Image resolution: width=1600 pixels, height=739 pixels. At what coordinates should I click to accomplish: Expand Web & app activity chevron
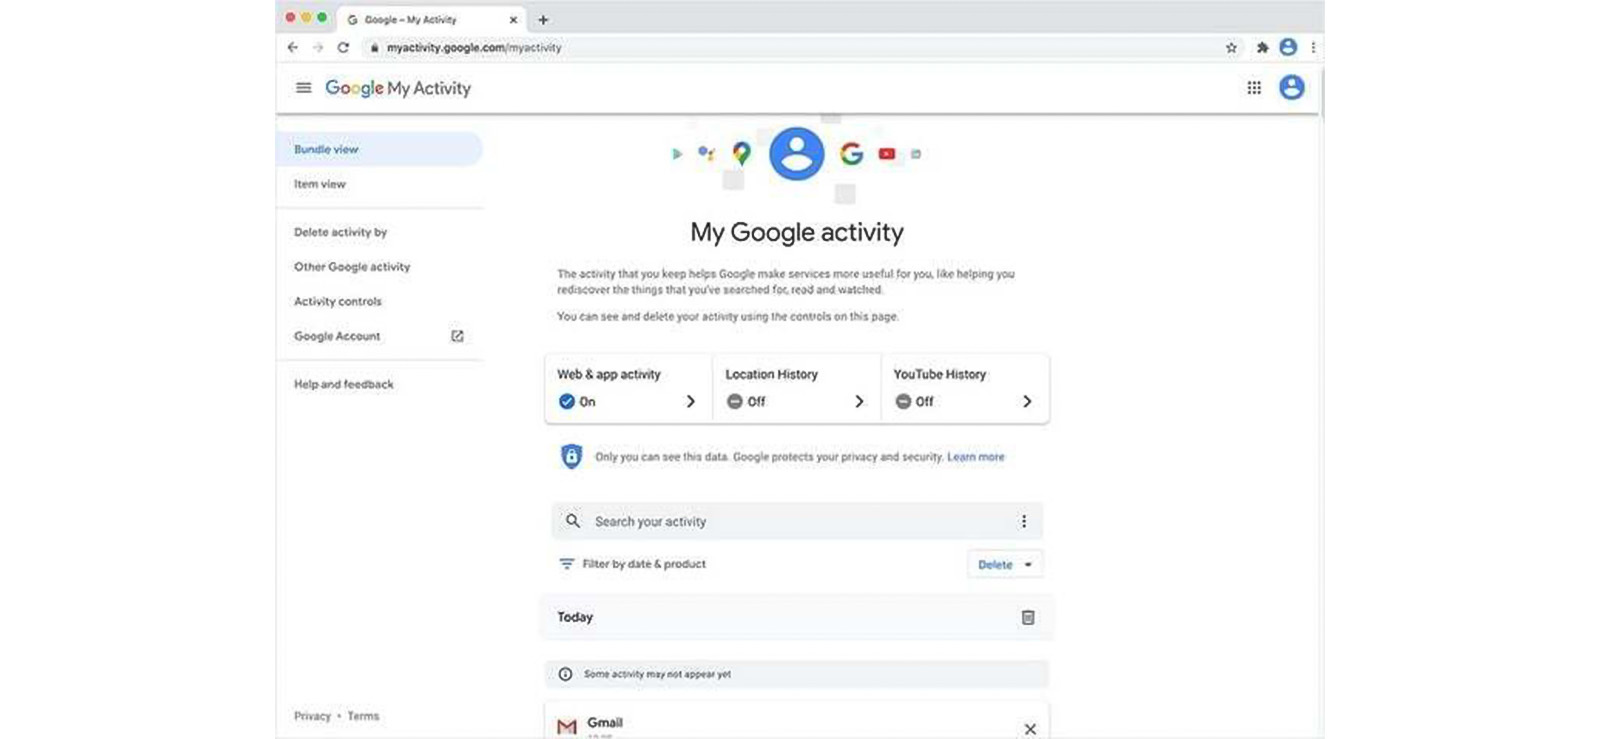tap(690, 402)
